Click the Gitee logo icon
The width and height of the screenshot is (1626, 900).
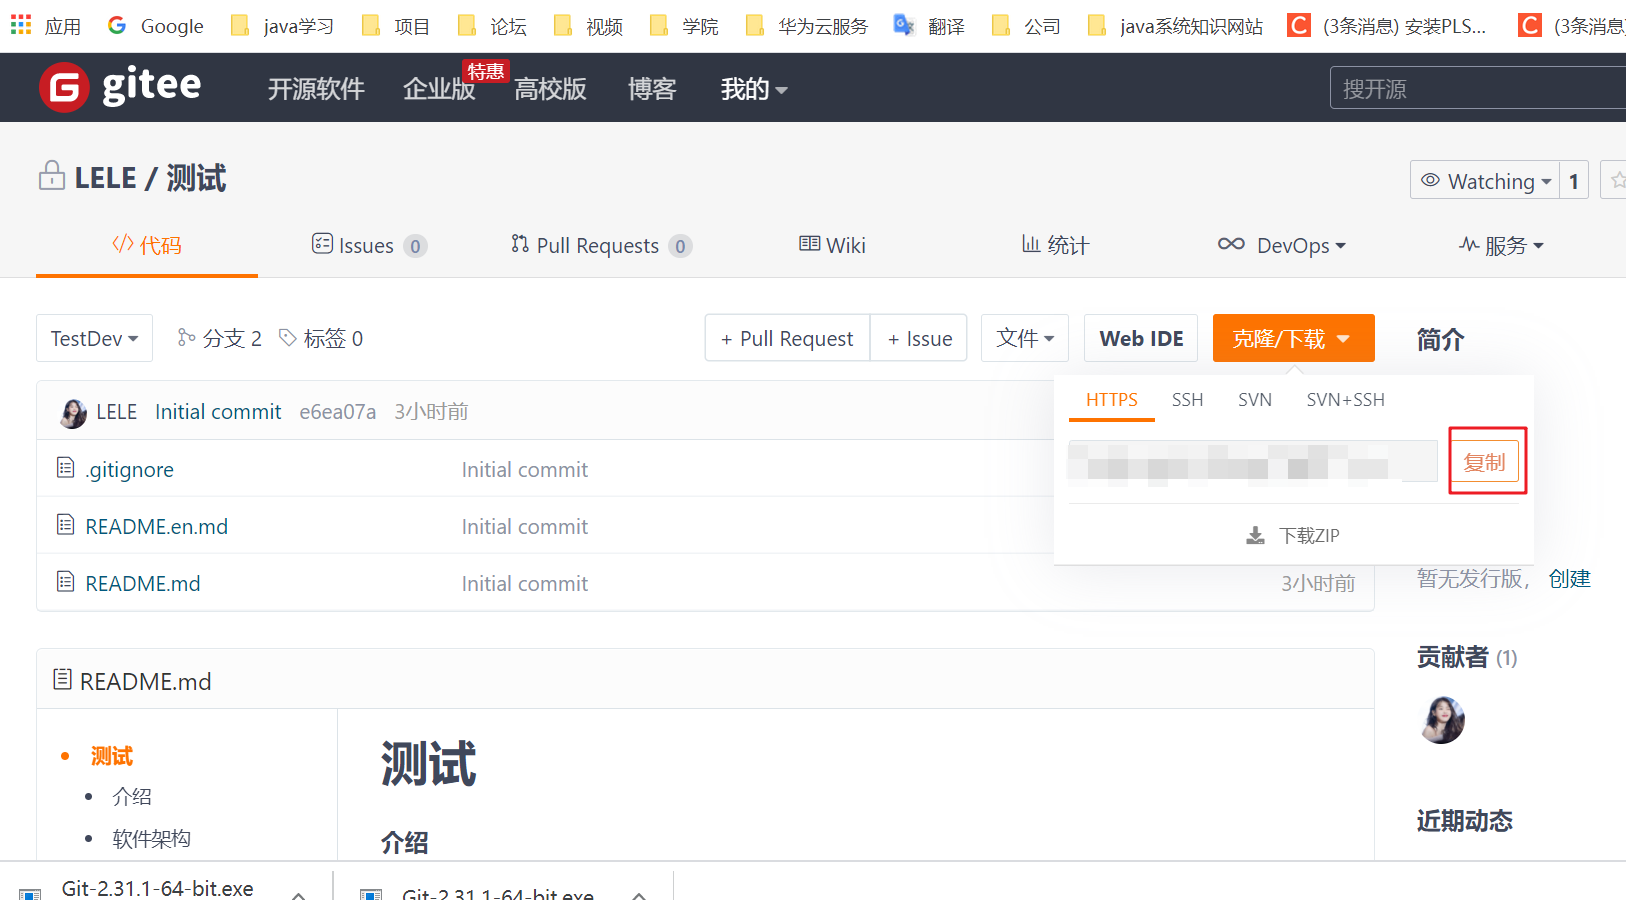coord(64,87)
